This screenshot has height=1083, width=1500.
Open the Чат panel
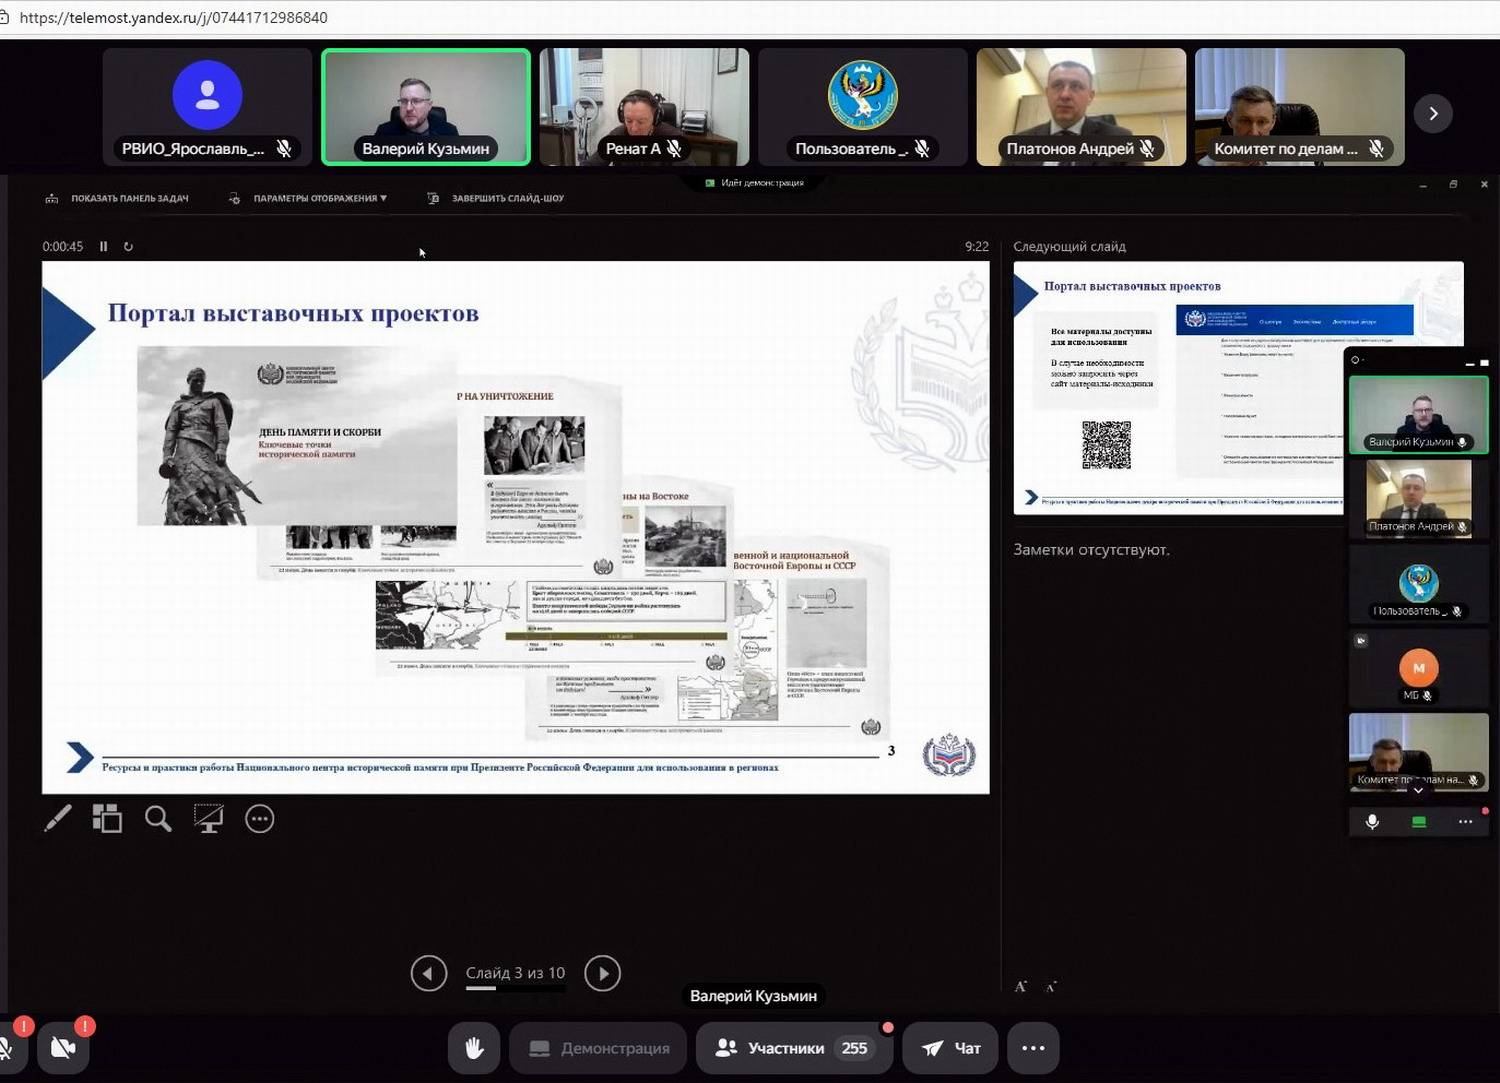click(950, 1048)
